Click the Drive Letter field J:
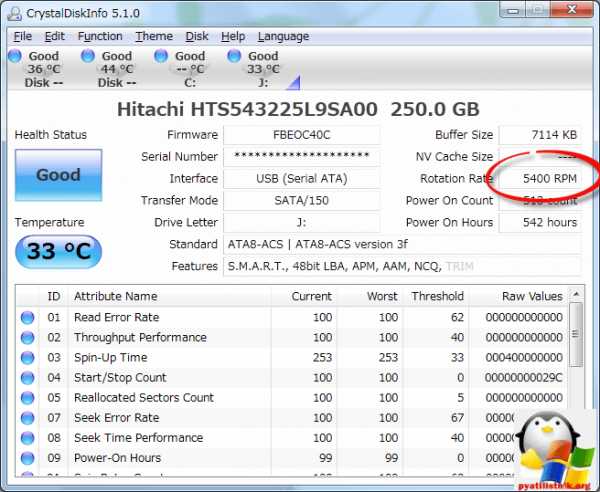Screen dimensions: 600x492 302,222
